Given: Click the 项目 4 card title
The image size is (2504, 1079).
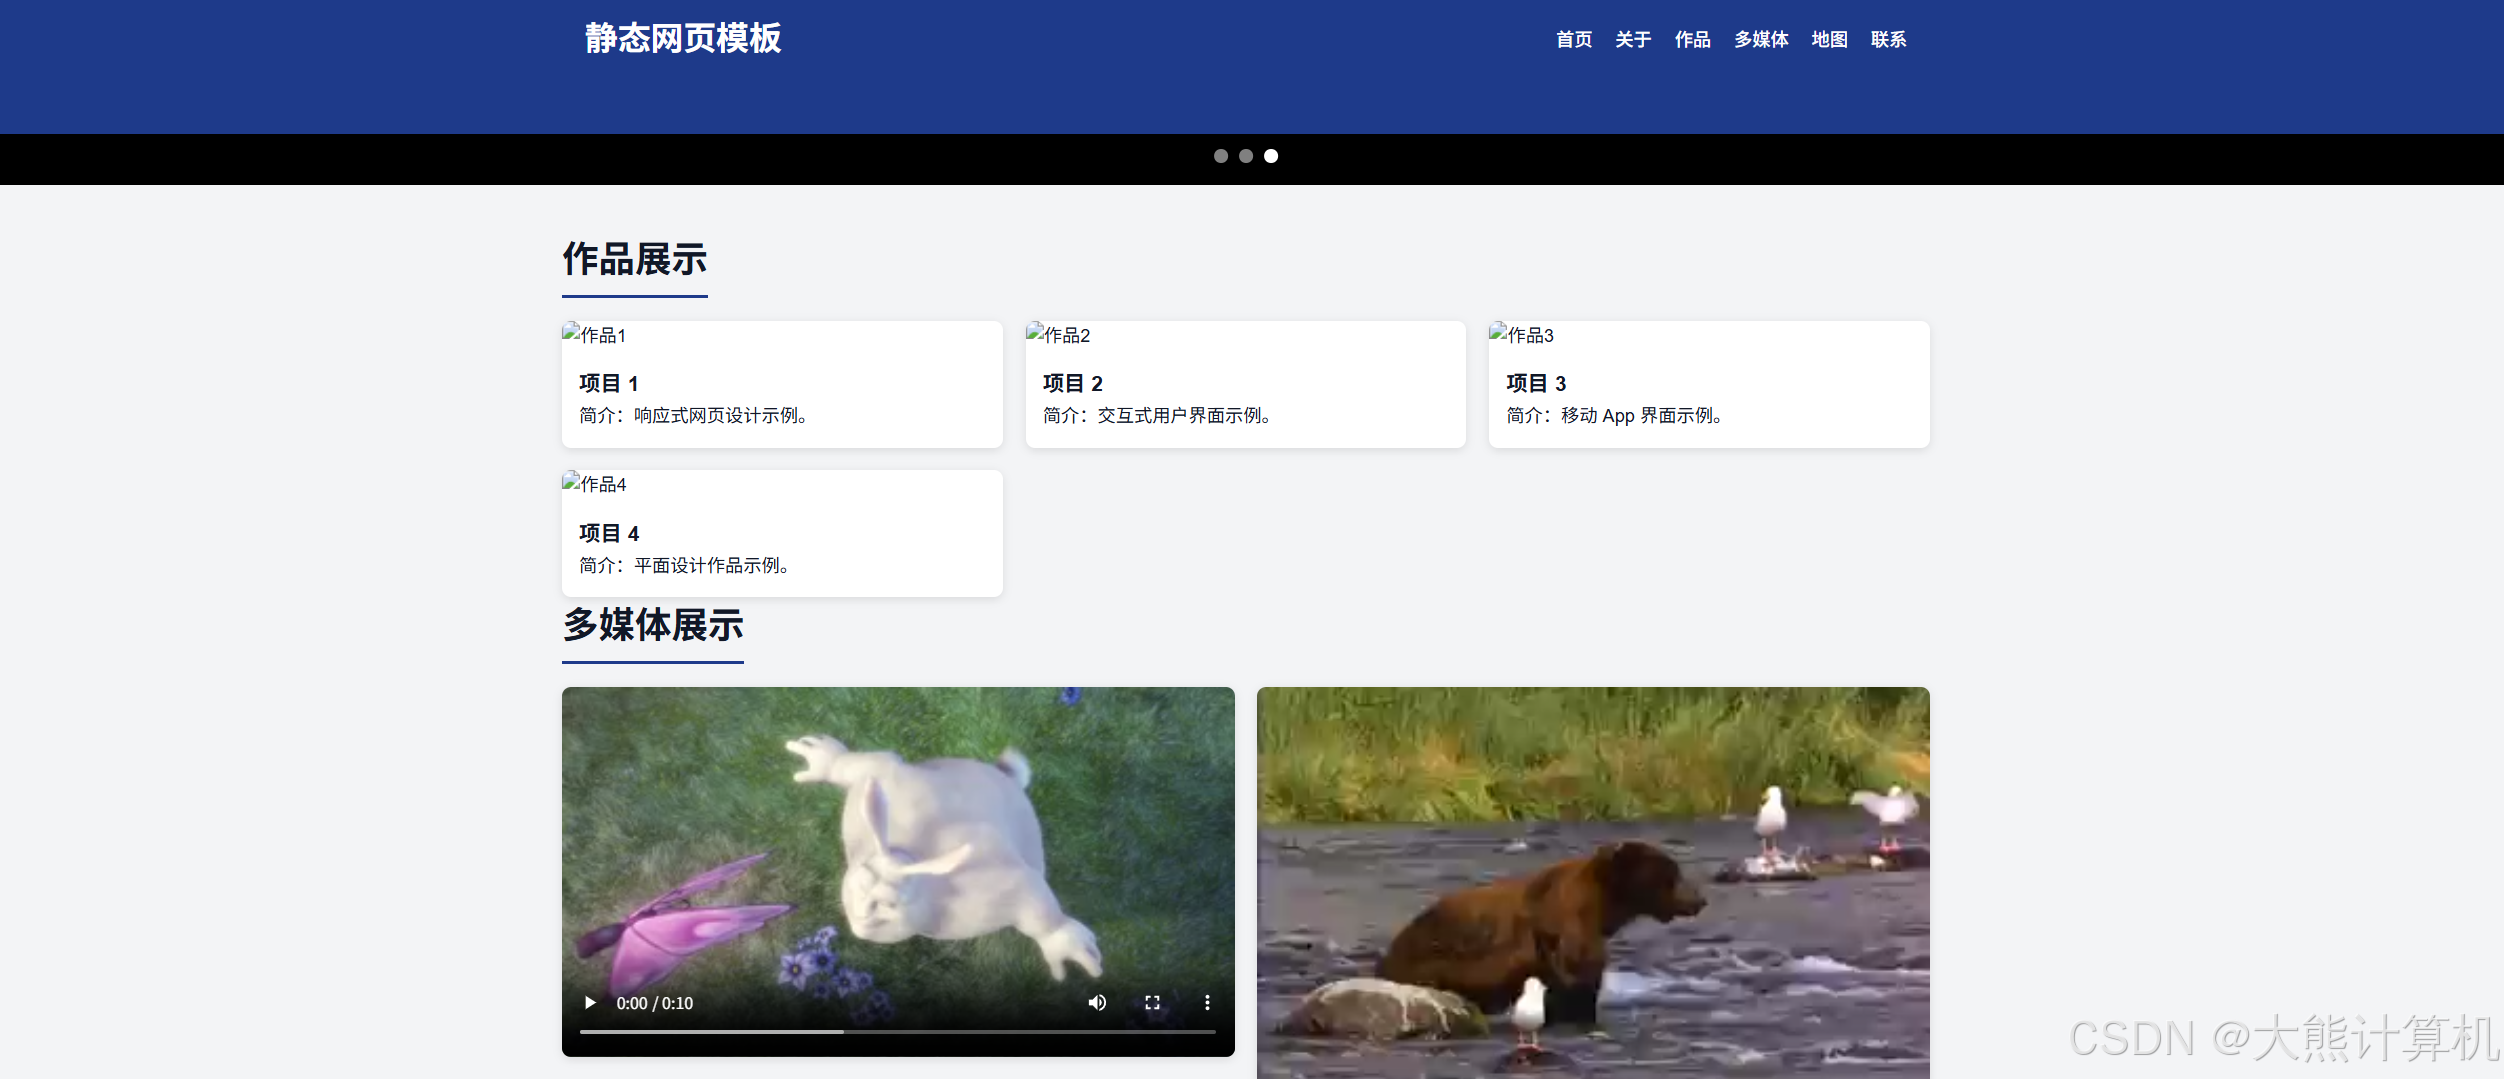Looking at the screenshot, I should 609,533.
